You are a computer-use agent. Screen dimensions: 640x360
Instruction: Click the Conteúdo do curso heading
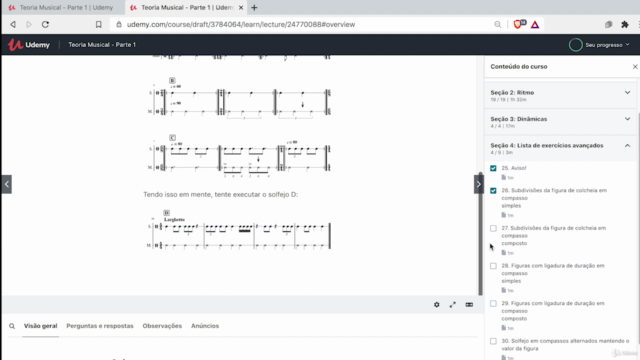click(519, 67)
